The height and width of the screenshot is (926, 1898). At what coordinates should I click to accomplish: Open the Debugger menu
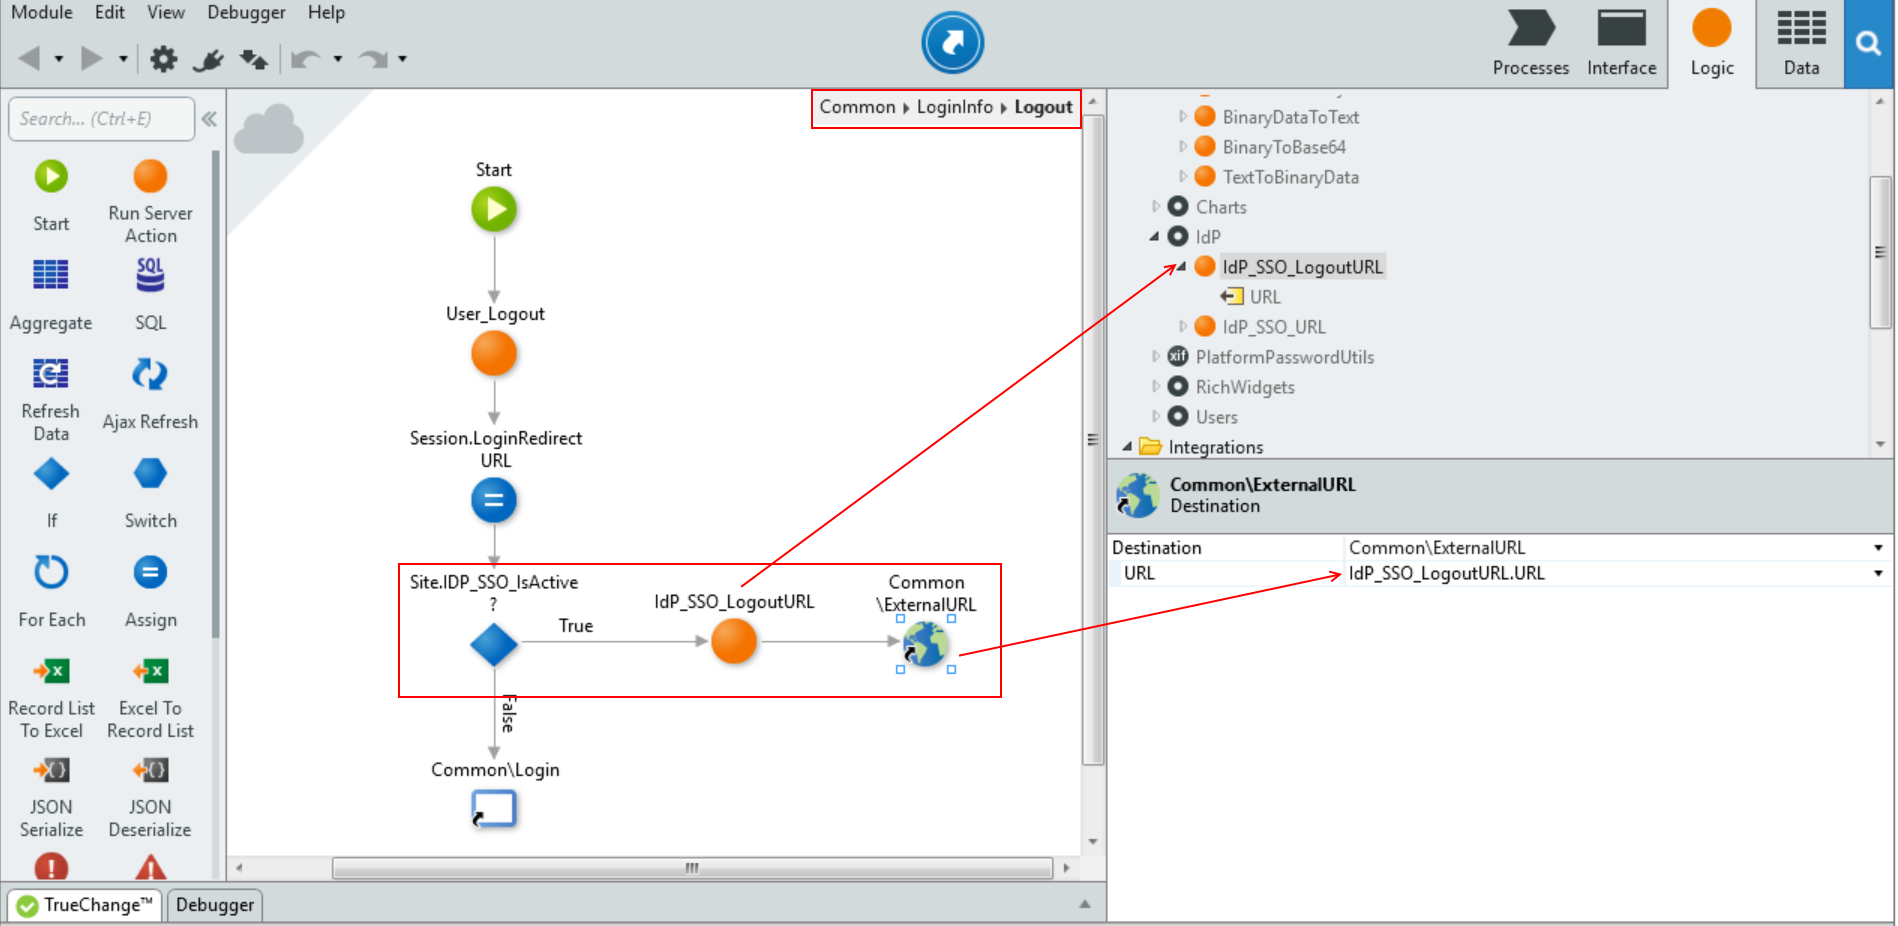(246, 13)
